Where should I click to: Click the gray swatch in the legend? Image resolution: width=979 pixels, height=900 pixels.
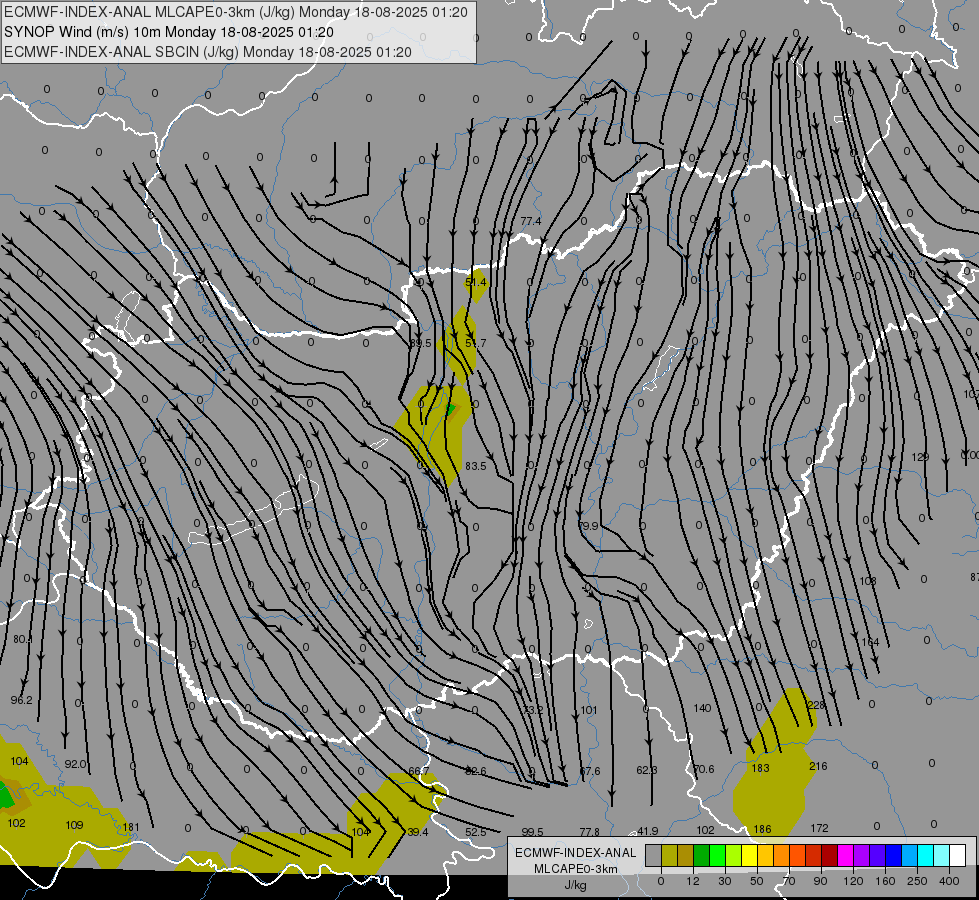pyautogui.click(x=654, y=855)
